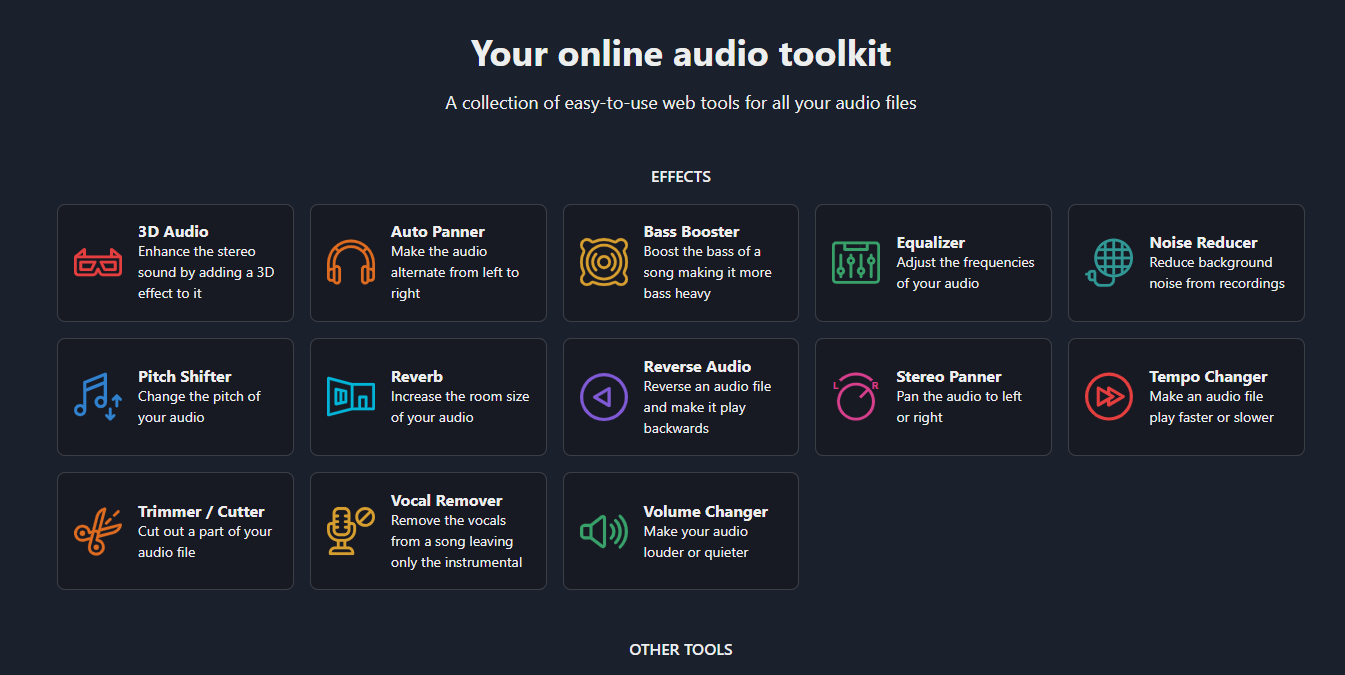Click the green Volume Changer speaker icon

pyautogui.click(x=604, y=531)
